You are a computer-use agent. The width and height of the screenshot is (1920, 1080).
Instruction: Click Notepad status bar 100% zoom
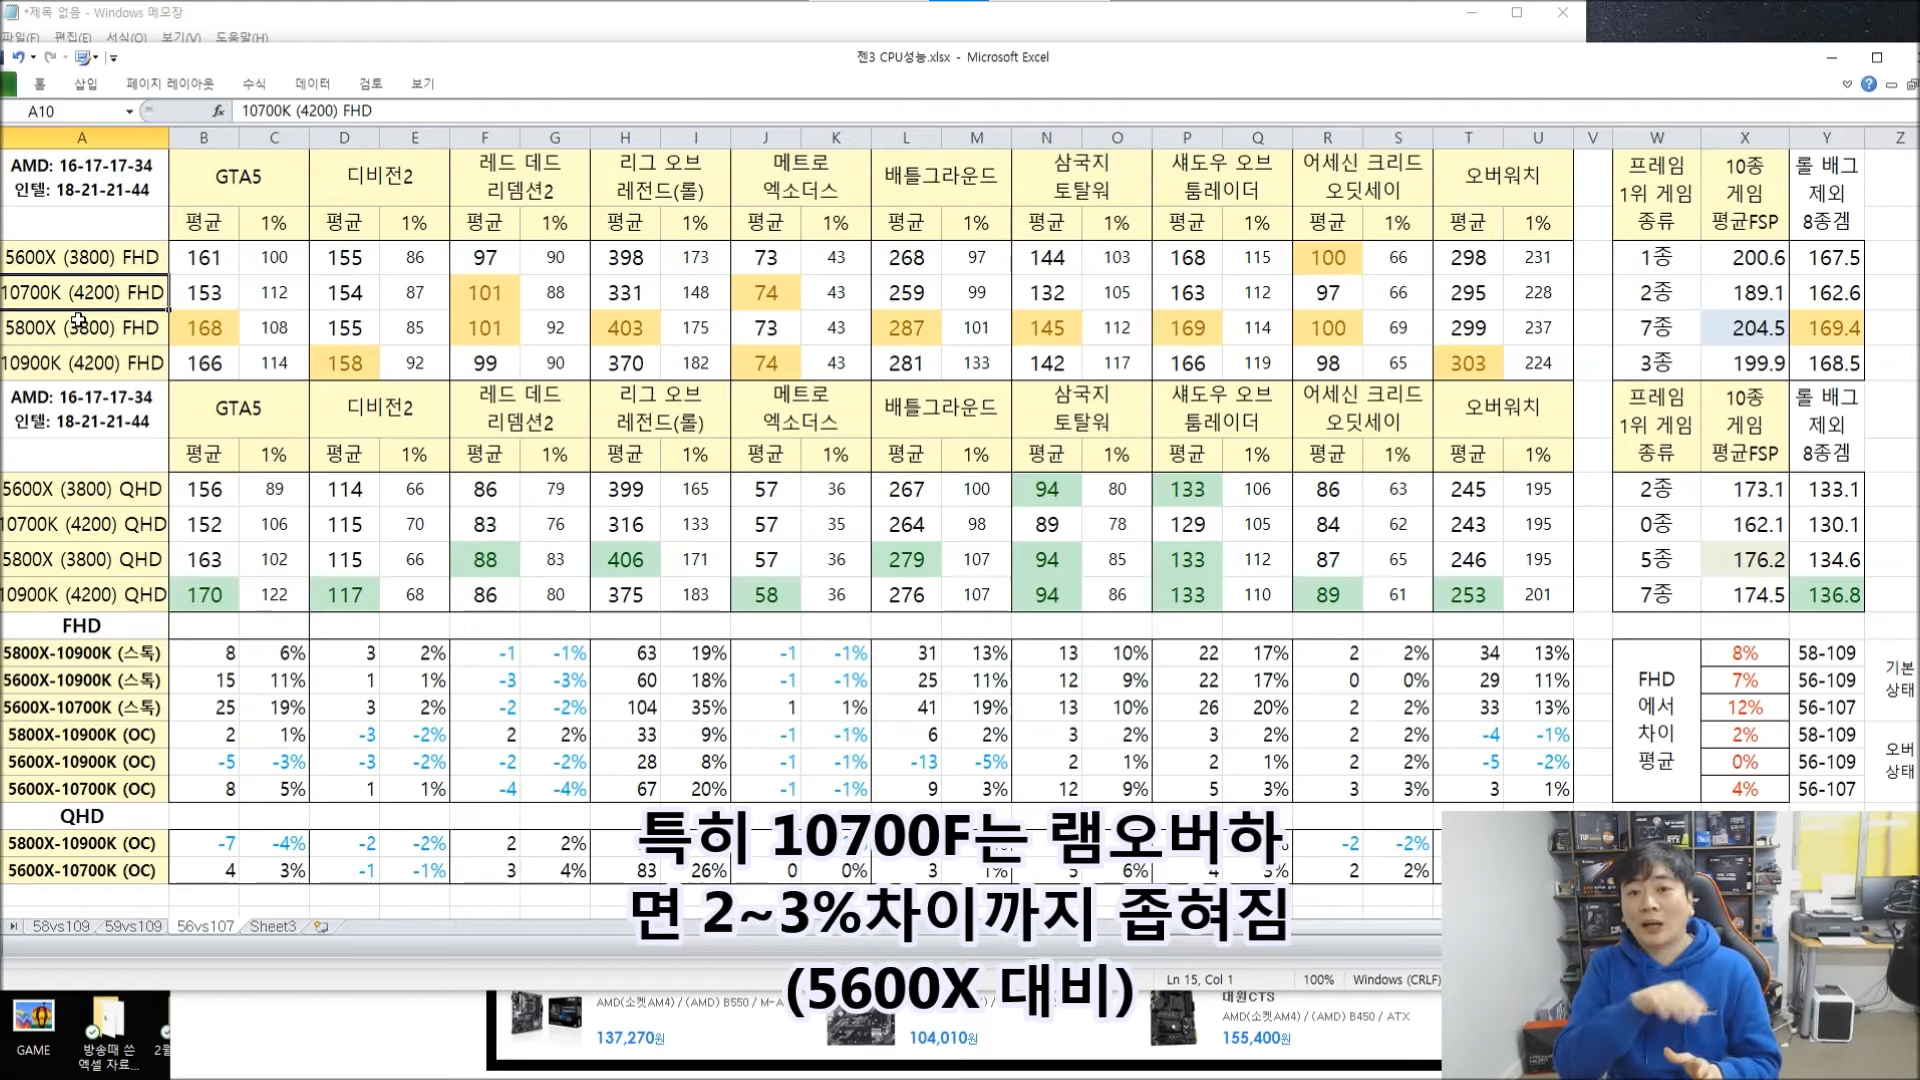(1319, 980)
